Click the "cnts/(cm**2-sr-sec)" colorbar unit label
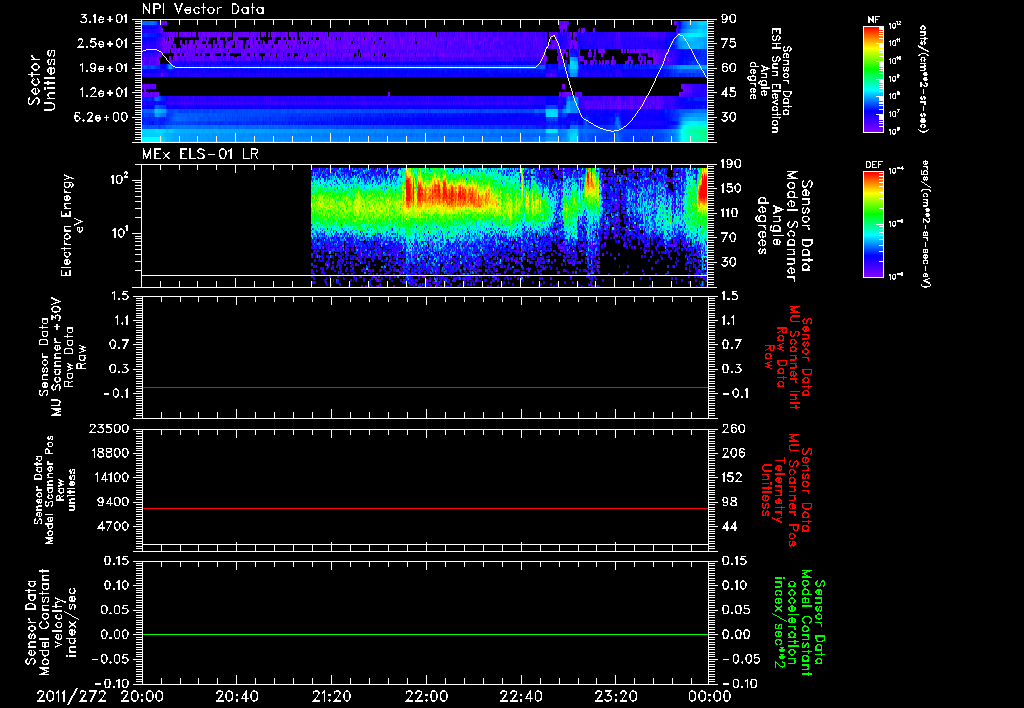The image size is (1024, 708). pyautogui.click(x=923, y=79)
